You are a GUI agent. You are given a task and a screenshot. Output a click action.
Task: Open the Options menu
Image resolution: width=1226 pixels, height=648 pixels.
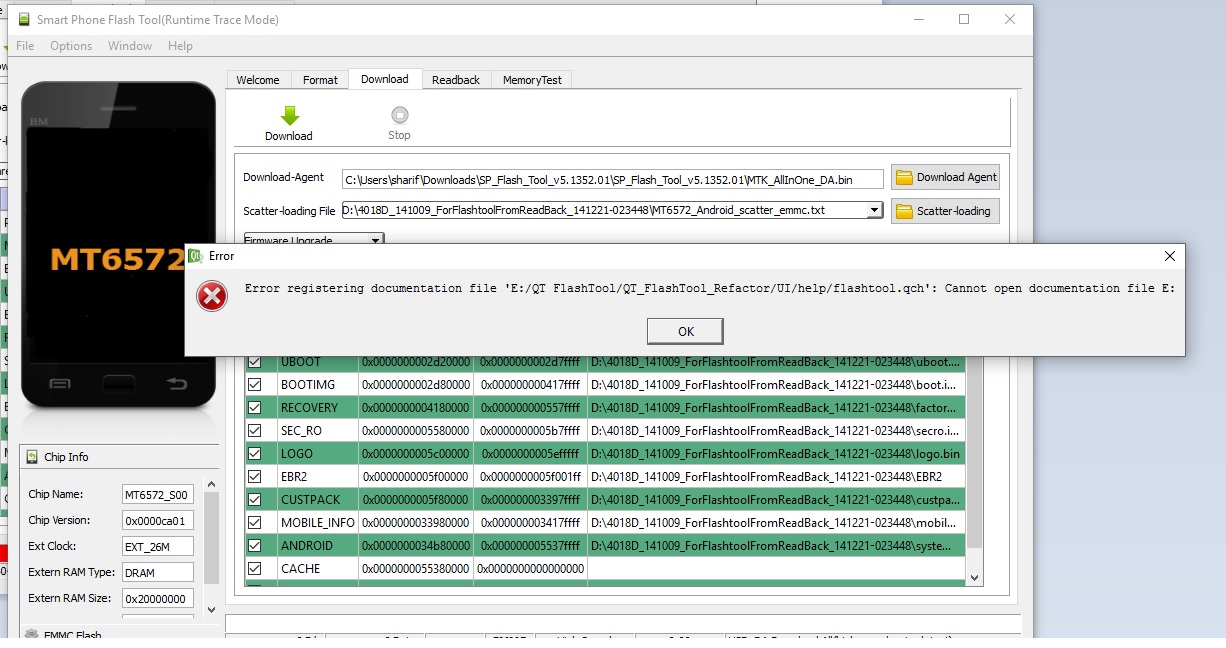pyautogui.click(x=71, y=46)
